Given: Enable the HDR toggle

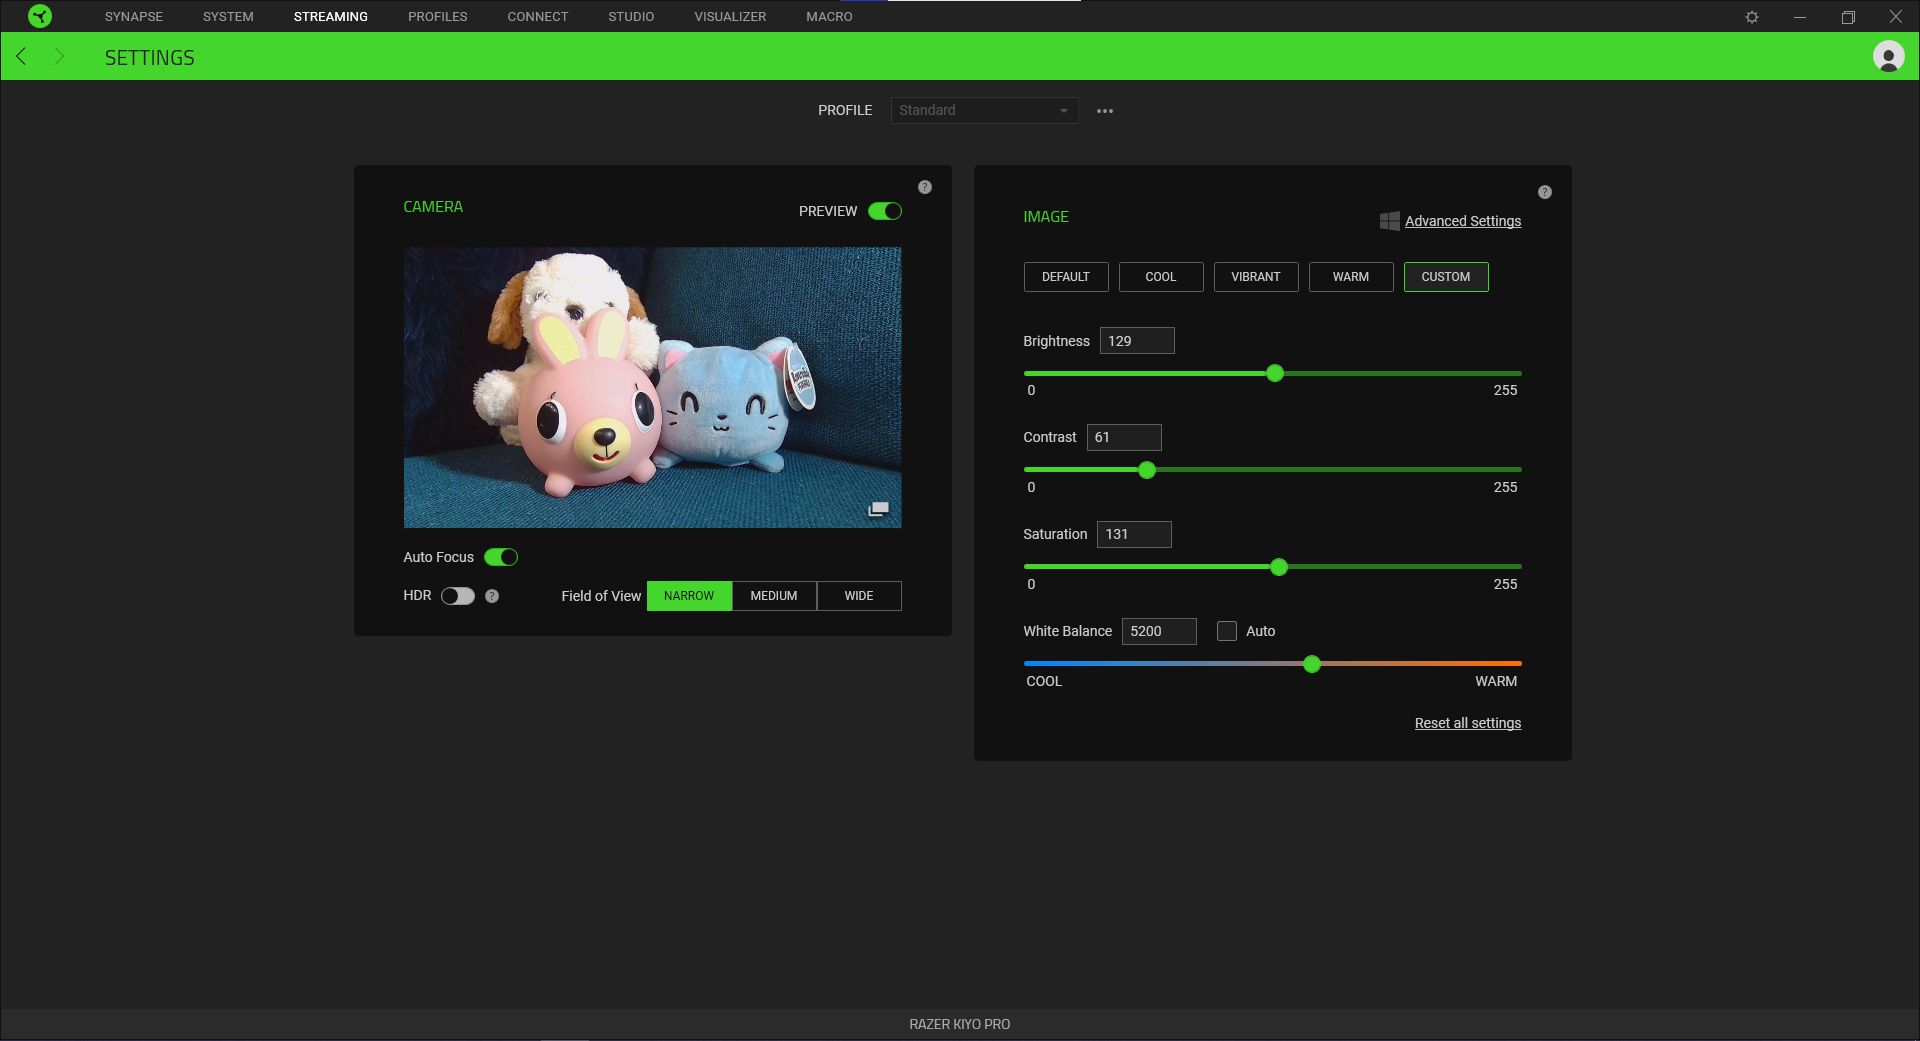Looking at the screenshot, I should 458,596.
